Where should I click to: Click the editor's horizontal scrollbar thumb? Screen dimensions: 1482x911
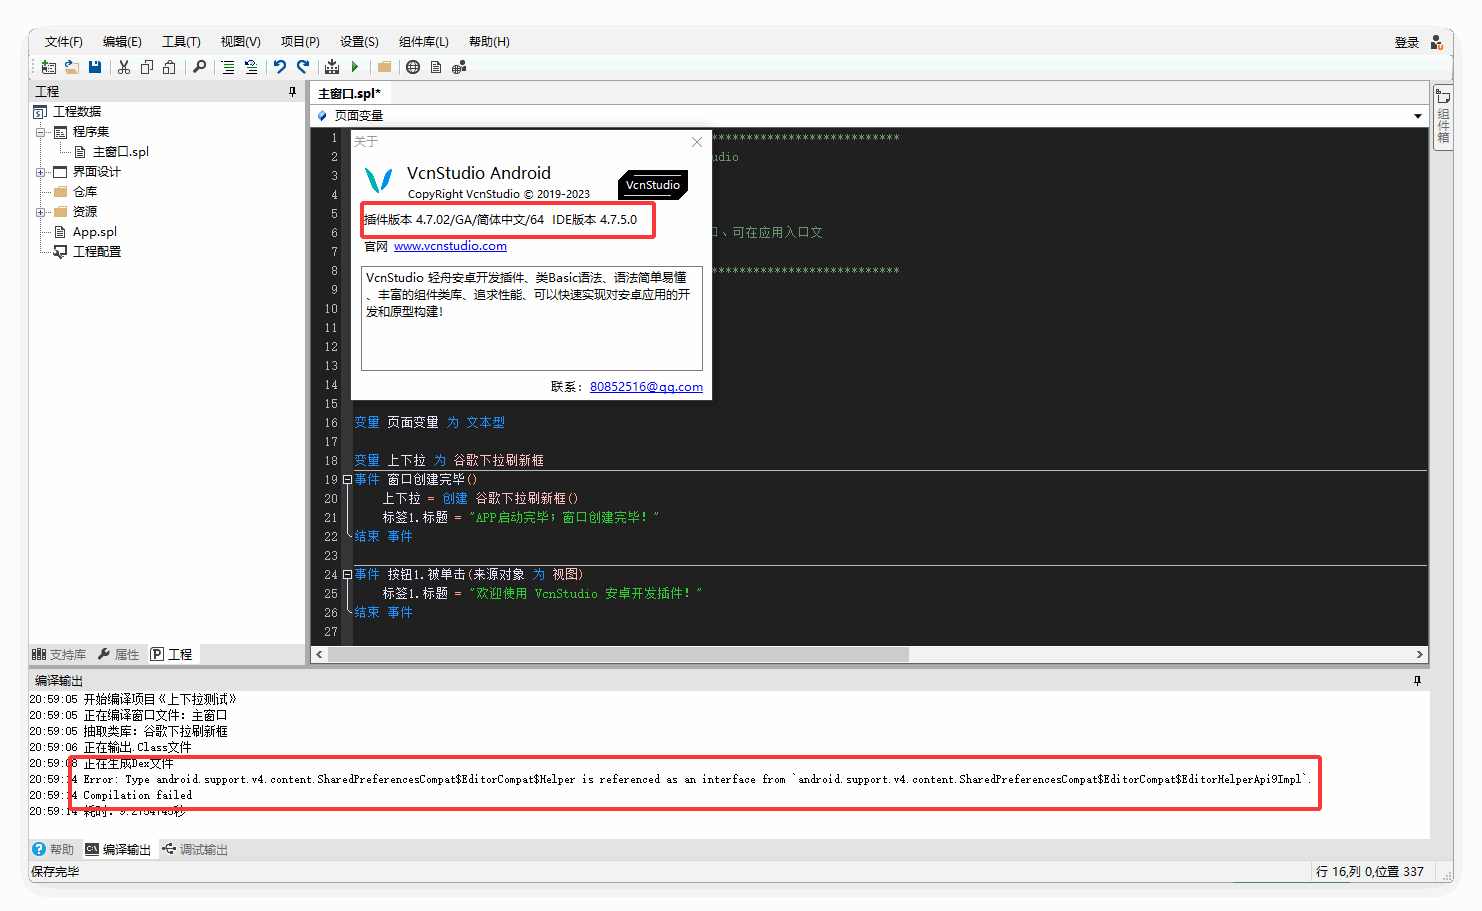[x=618, y=655]
